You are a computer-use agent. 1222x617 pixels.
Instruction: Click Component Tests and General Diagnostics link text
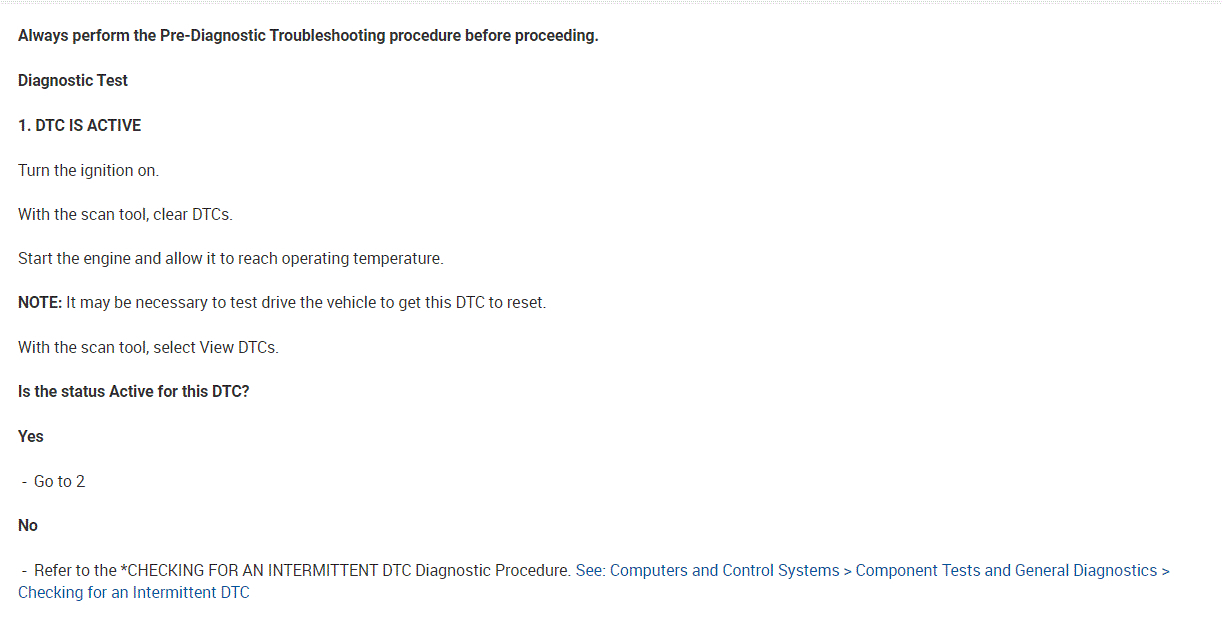[1006, 570]
